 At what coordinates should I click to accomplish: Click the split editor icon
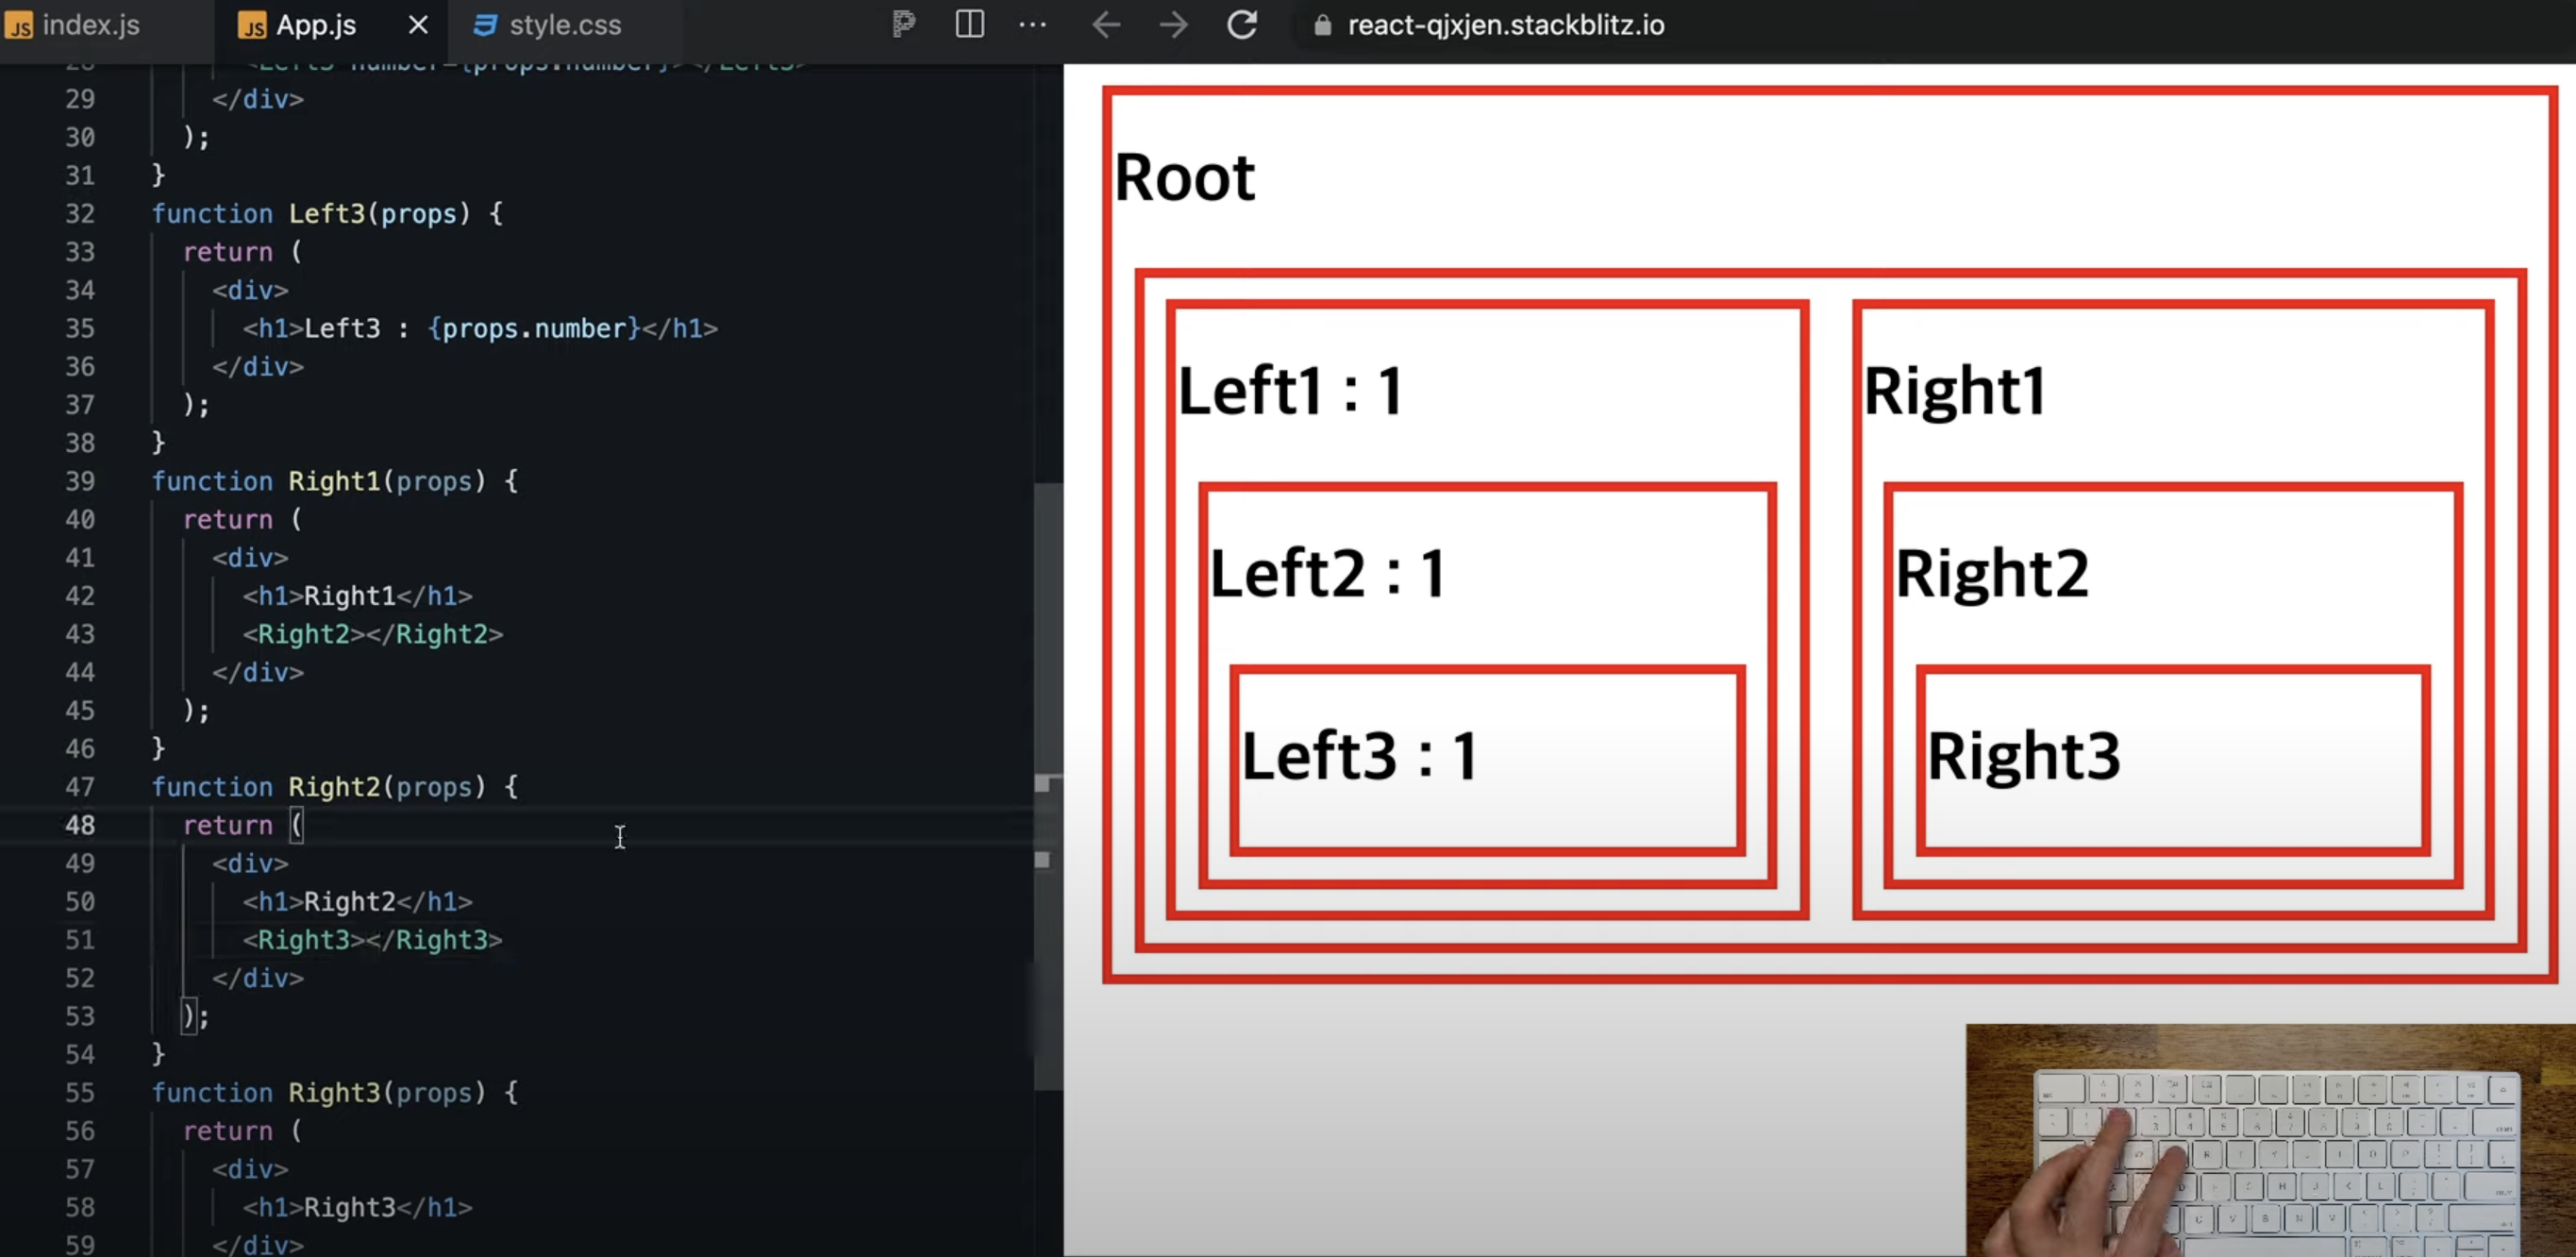click(969, 24)
